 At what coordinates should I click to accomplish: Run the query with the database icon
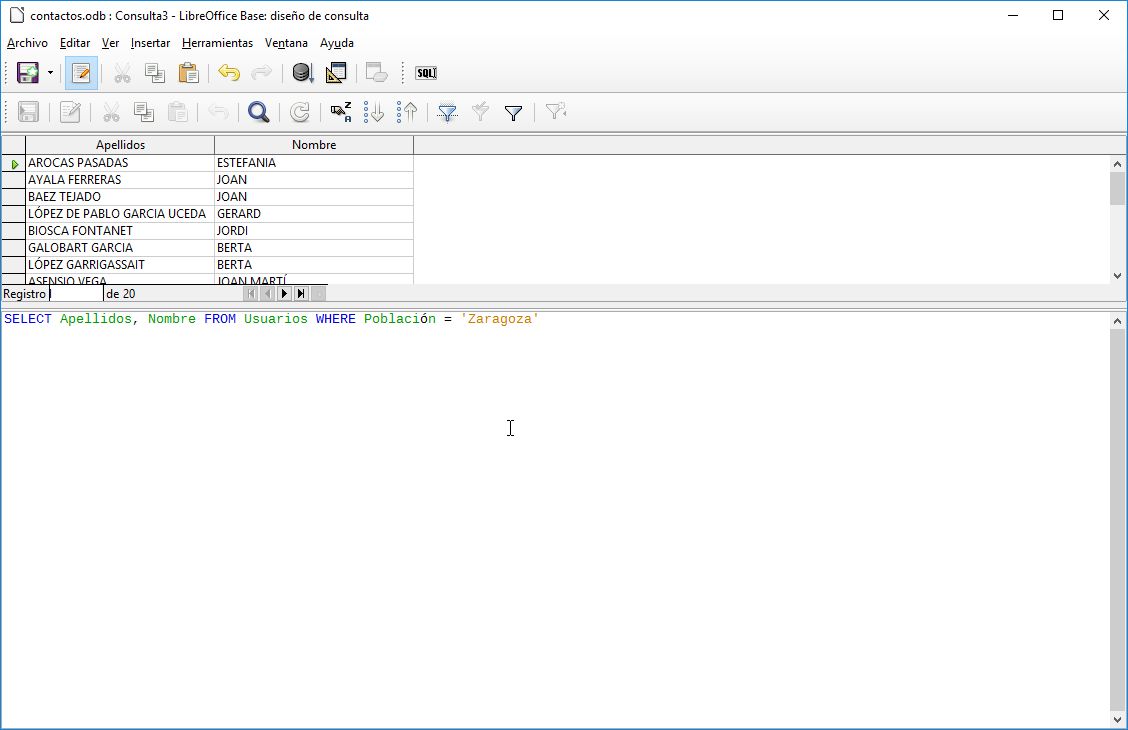pos(302,73)
